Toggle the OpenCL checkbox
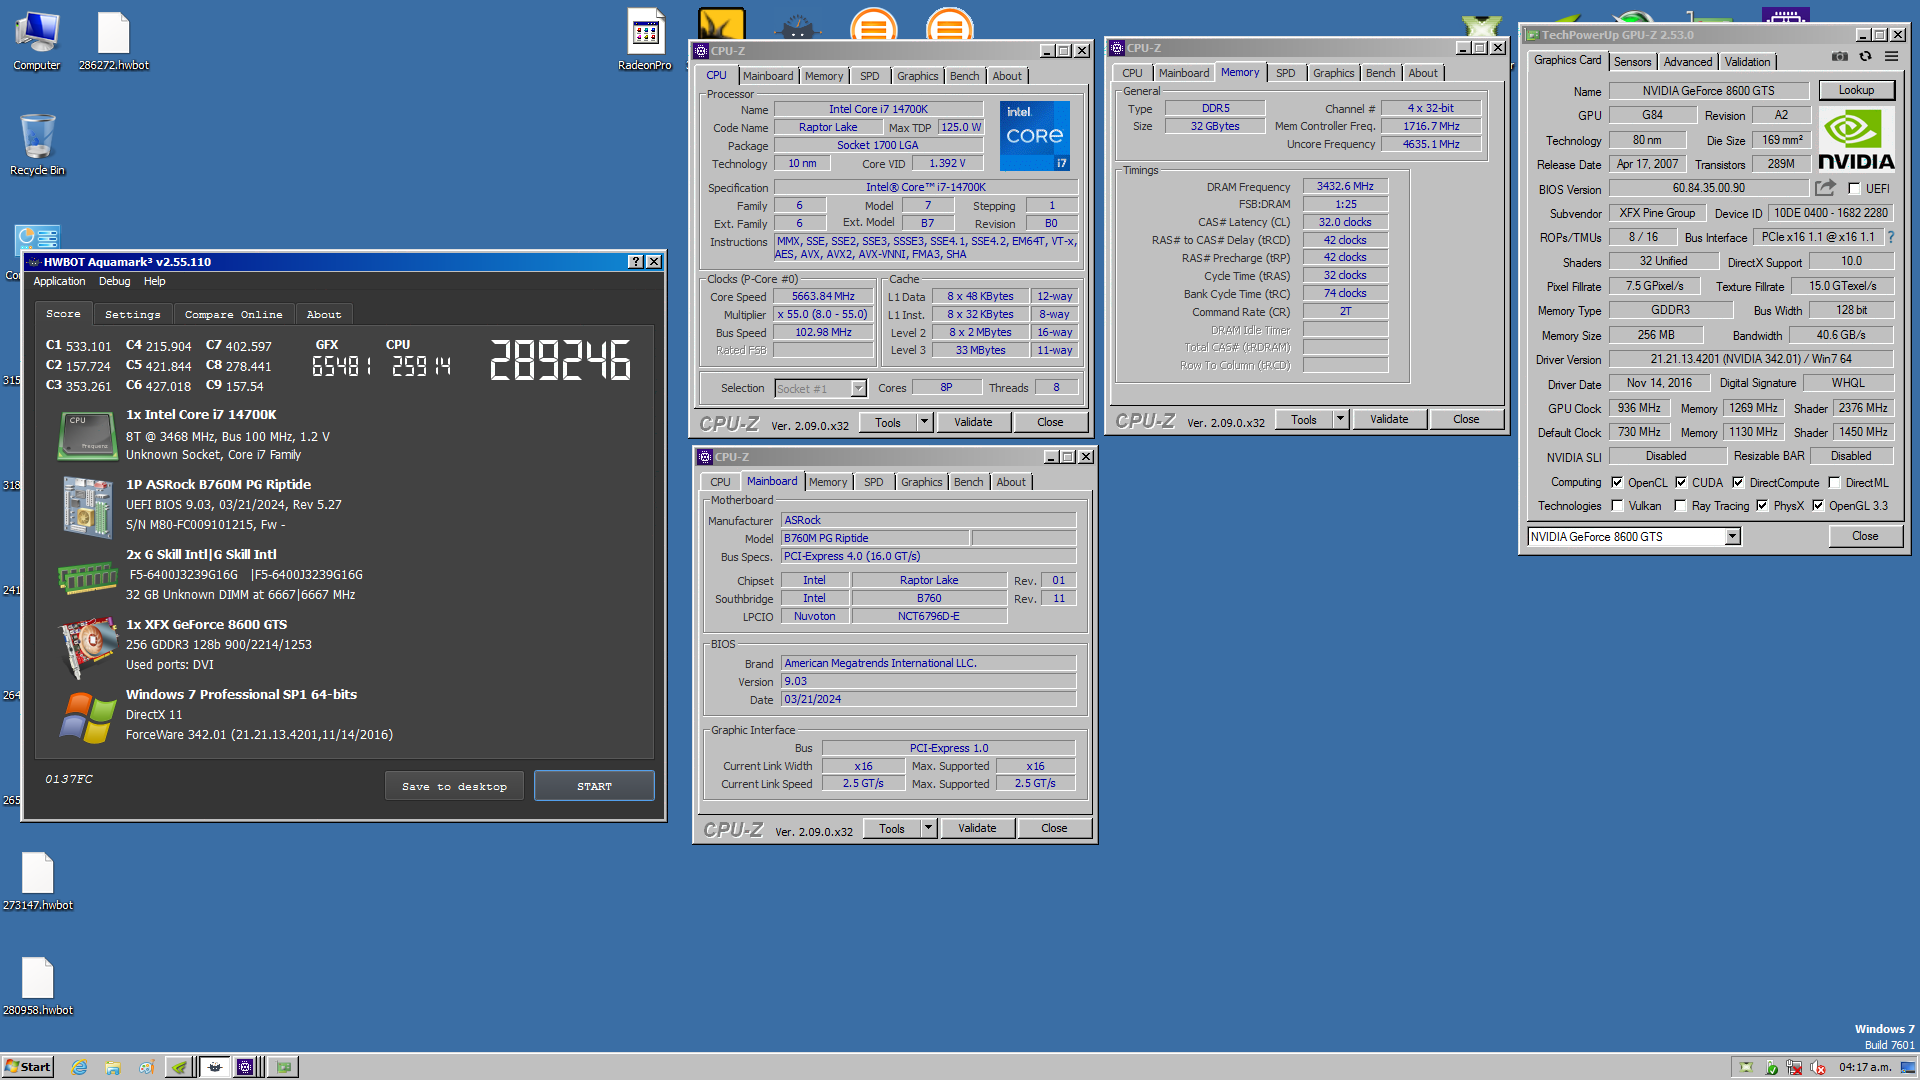 1617,482
